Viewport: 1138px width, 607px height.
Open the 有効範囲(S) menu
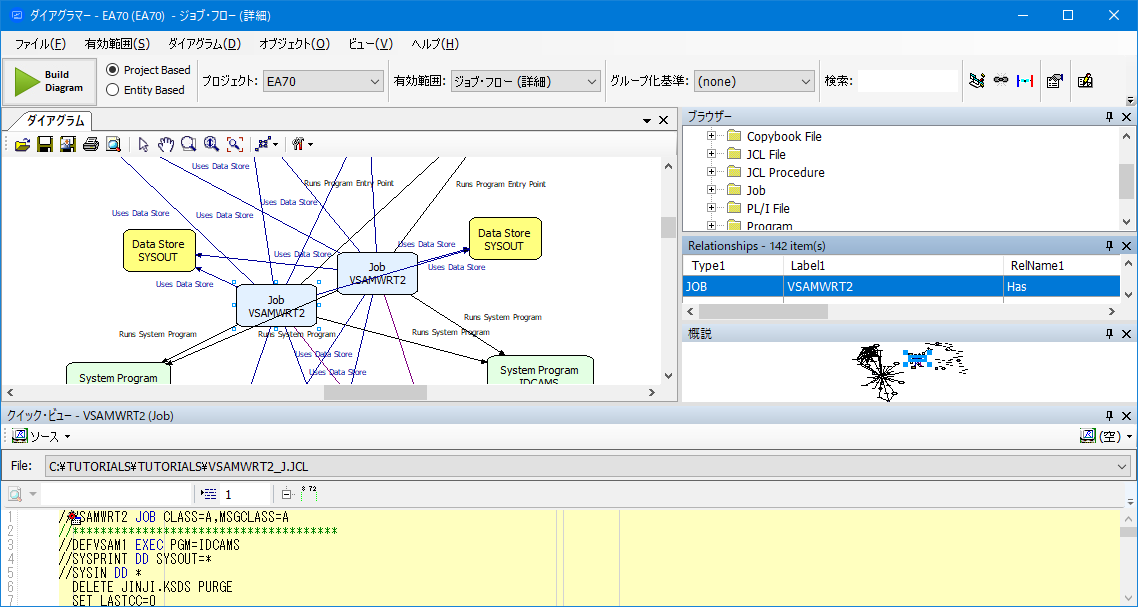(117, 44)
